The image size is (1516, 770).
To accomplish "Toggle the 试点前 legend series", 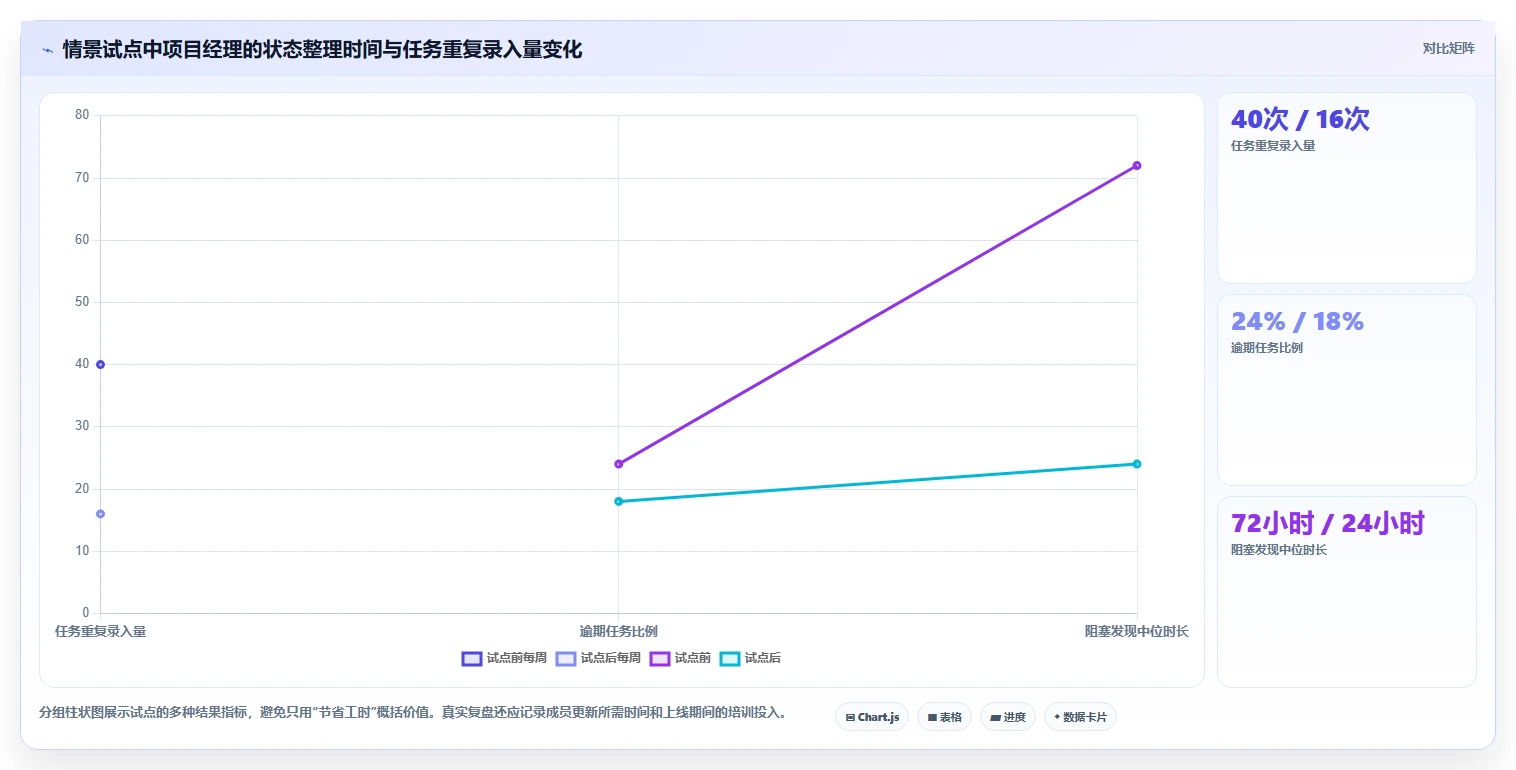I will pos(680,658).
